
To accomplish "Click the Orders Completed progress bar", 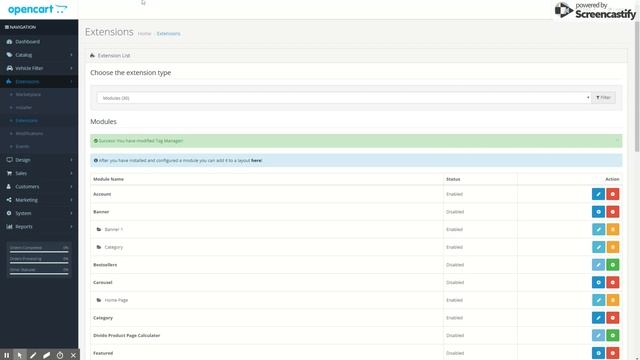I will [39, 251].
